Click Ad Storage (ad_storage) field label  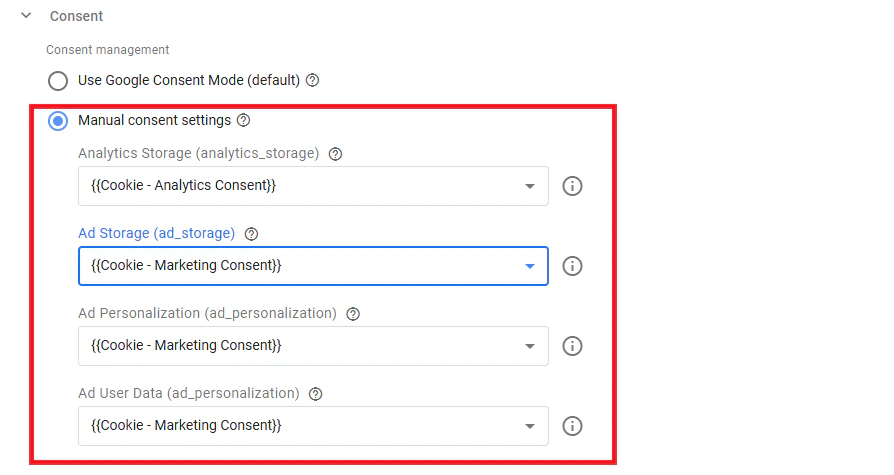156,233
